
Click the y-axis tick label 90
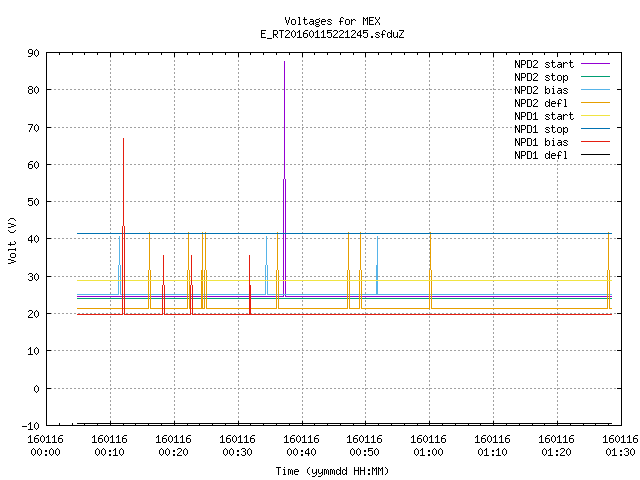(x=33, y=53)
